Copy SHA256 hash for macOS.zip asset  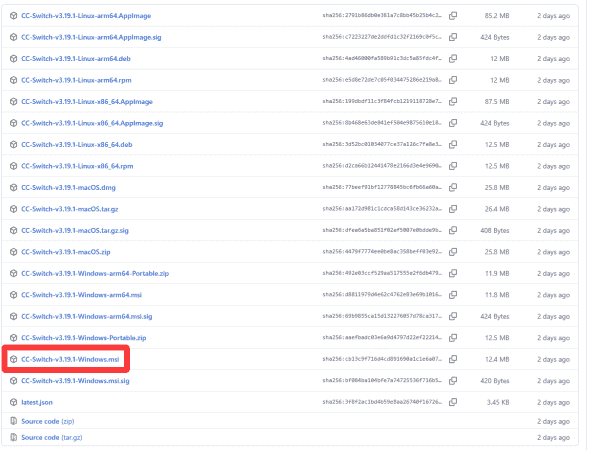tap(453, 252)
